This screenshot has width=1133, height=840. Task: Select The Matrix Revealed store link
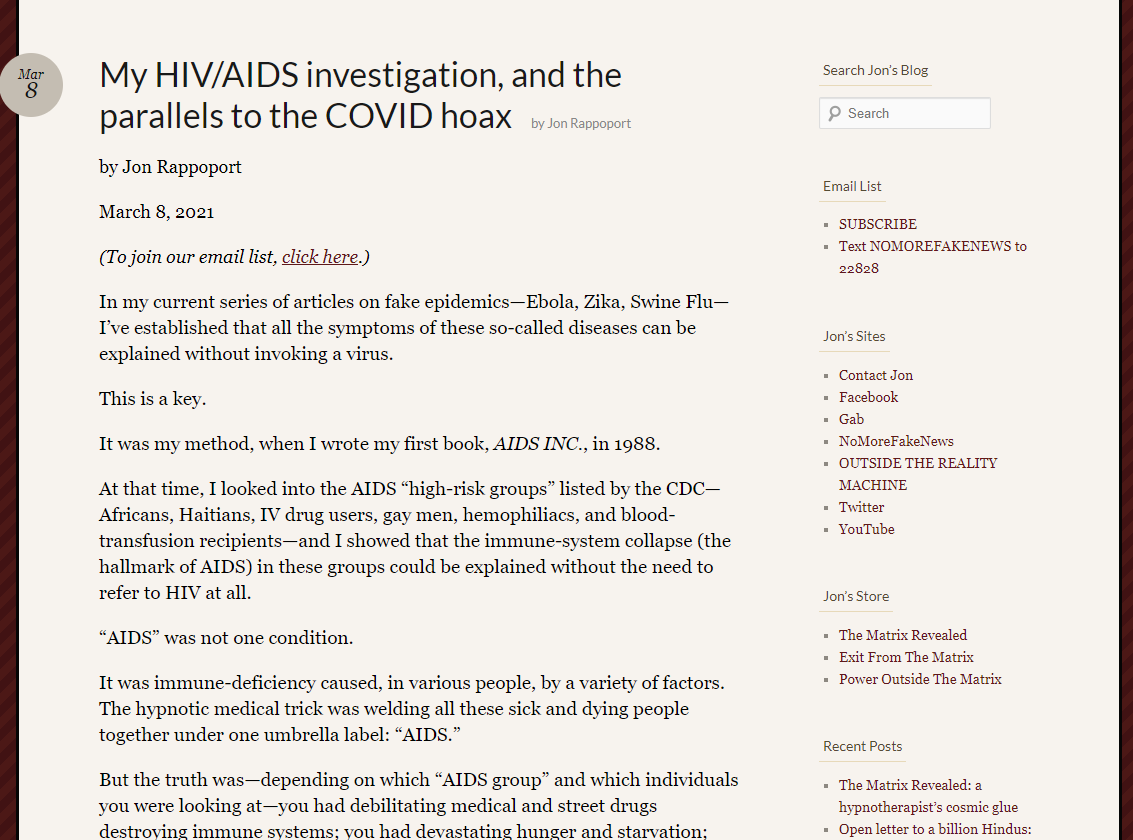[902, 636]
